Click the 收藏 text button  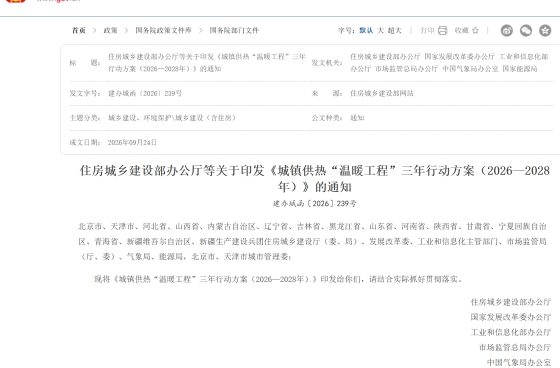461,30
